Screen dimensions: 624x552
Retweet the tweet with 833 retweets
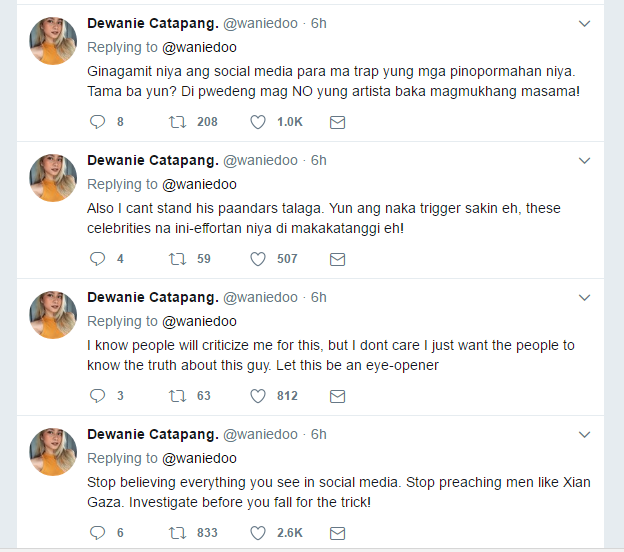[x=178, y=532]
